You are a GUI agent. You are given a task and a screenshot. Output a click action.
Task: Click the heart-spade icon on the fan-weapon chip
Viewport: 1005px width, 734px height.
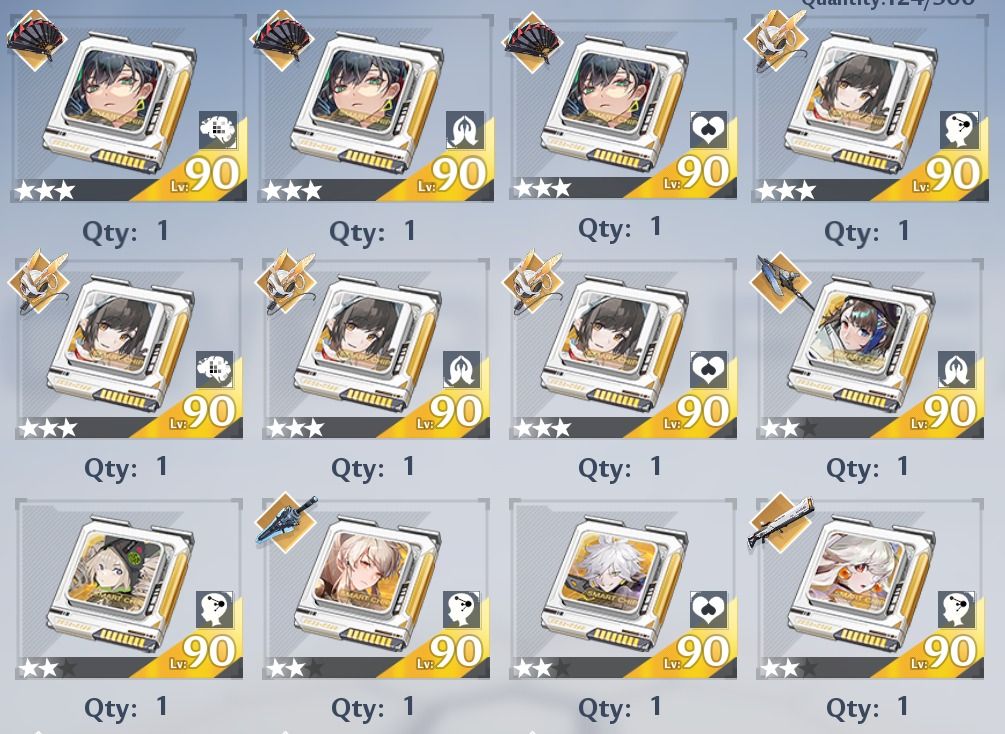pos(708,130)
